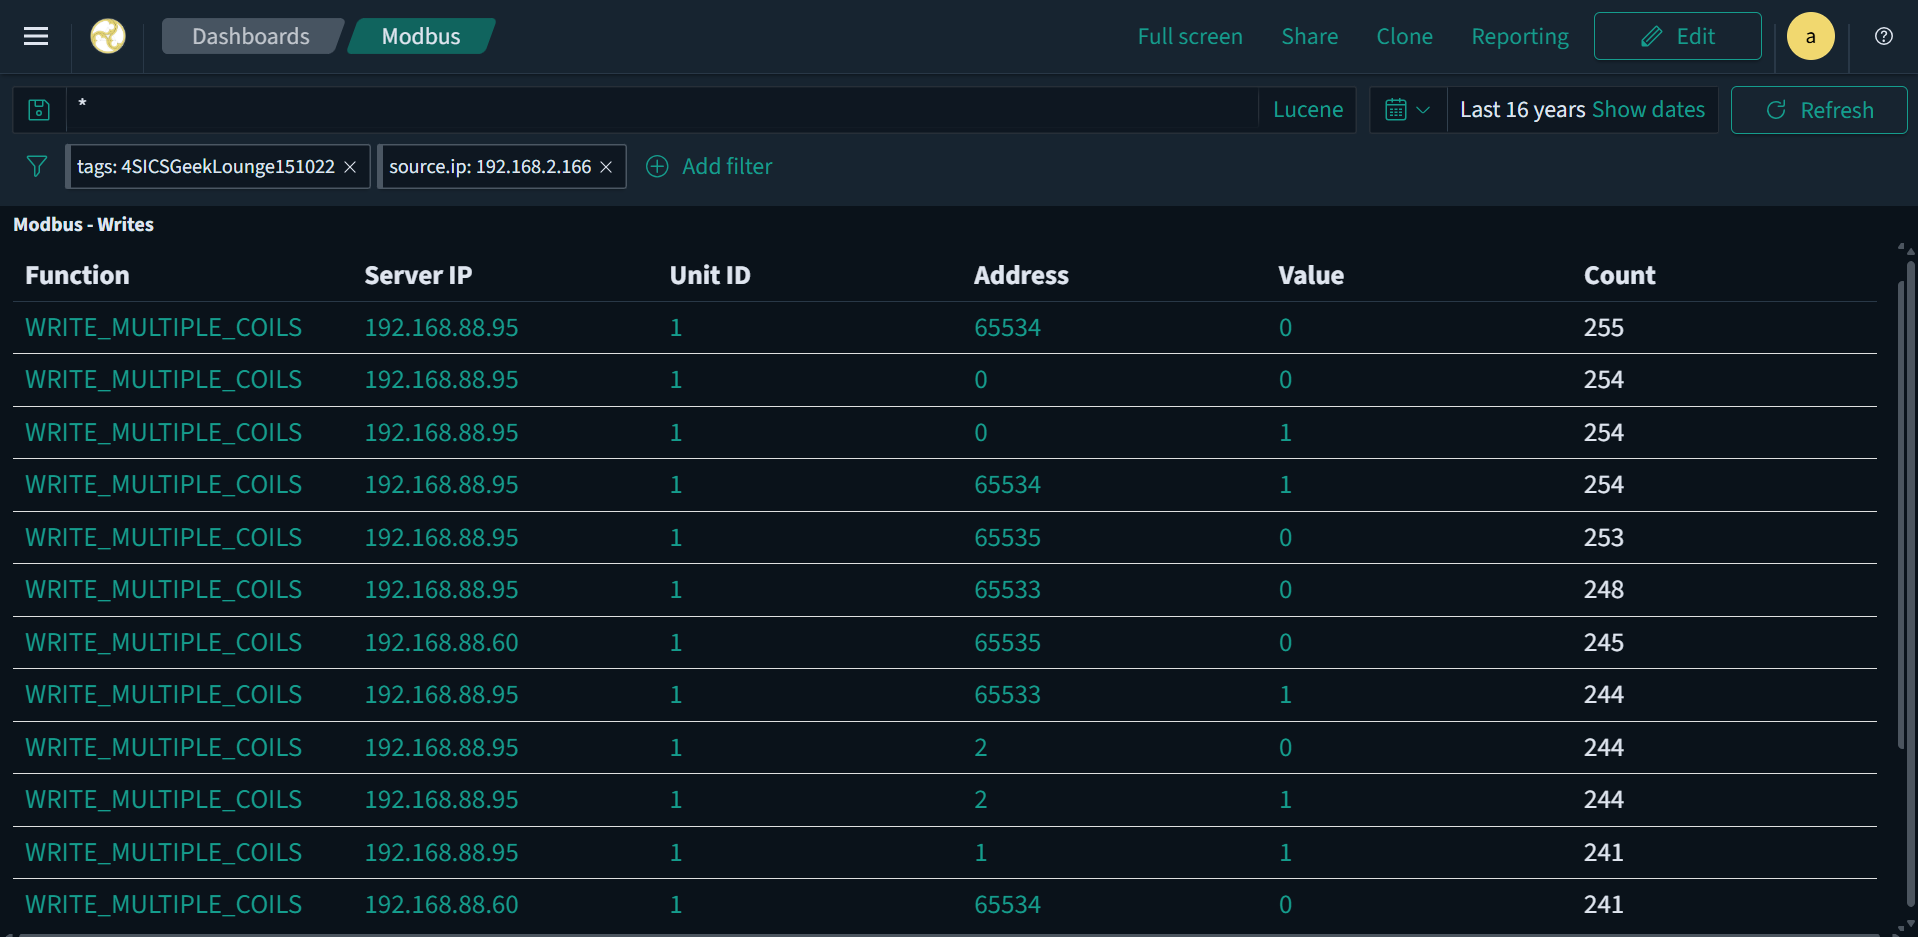
Task: Remove the source.ip 192.168.2.166 filter
Action: pos(606,167)
